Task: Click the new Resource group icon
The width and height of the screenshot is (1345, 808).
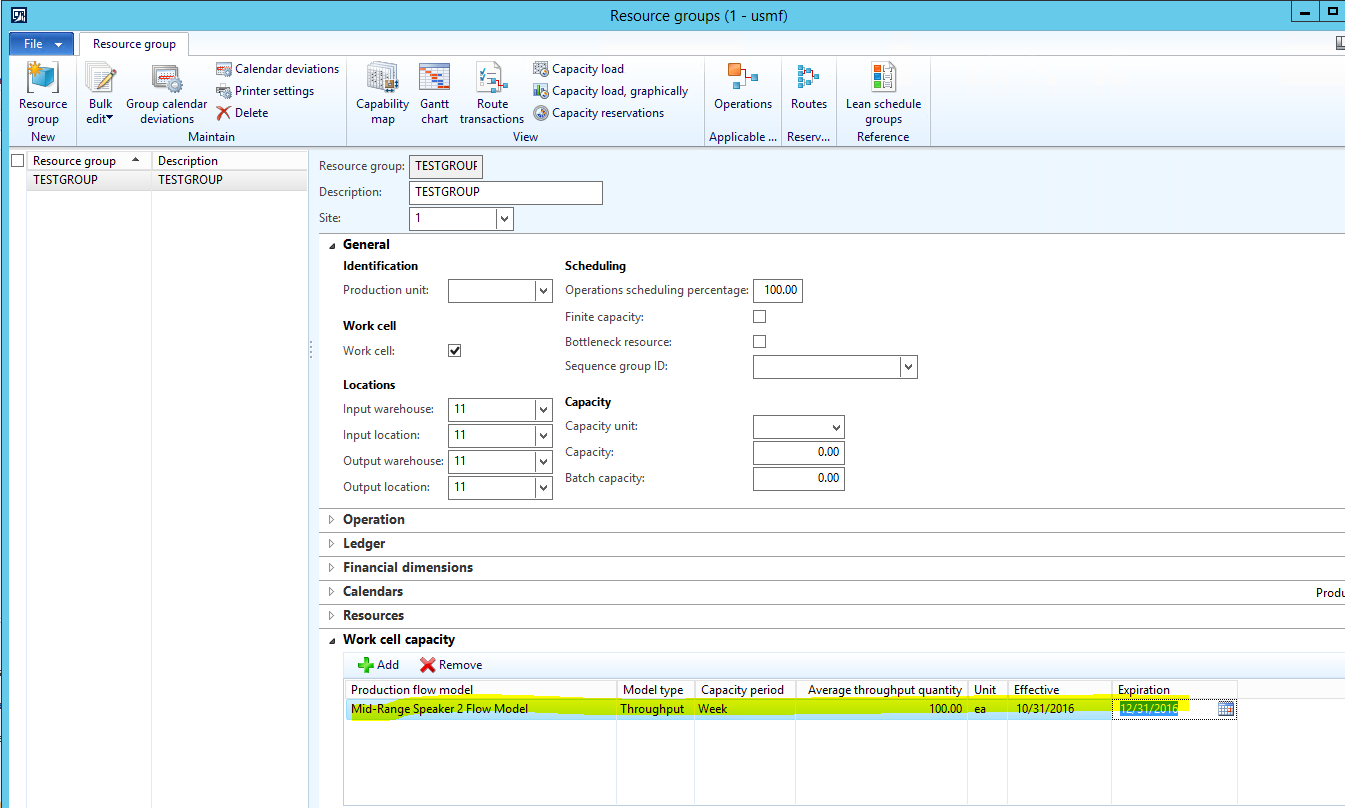Action: [43, 79]
